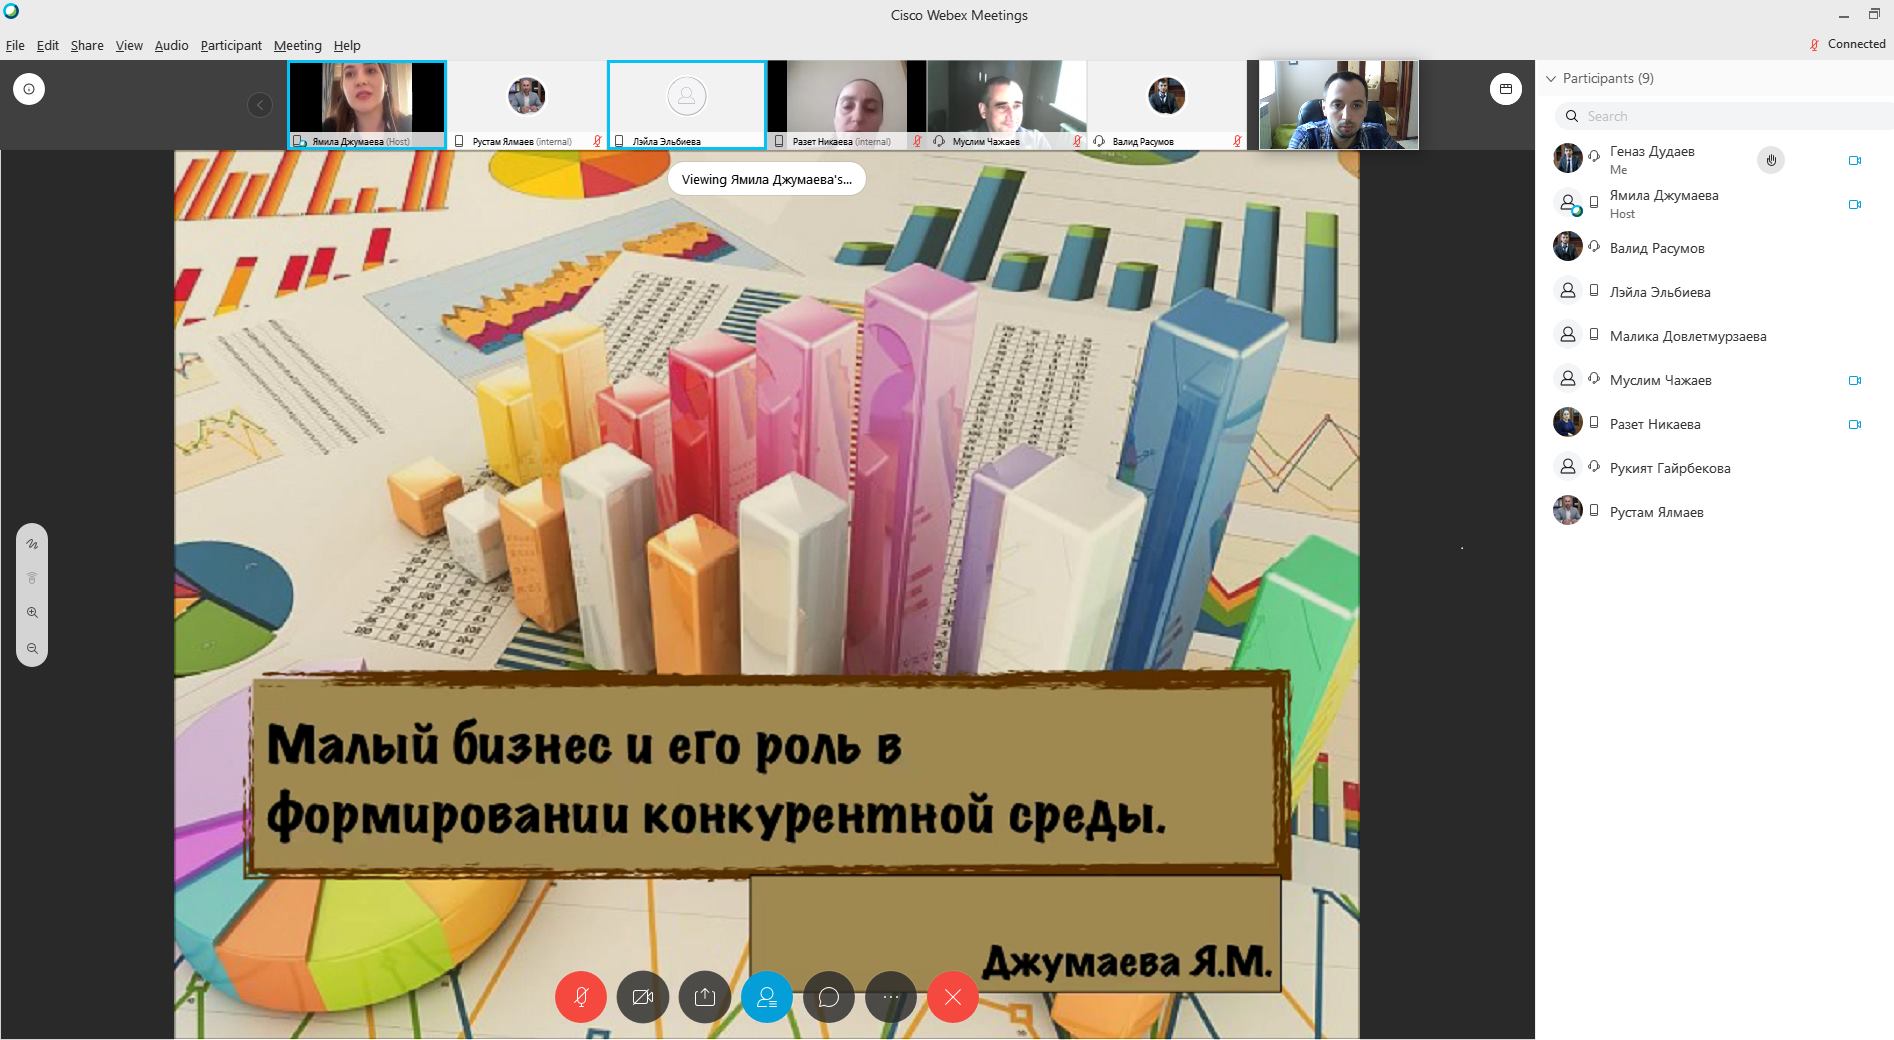Open the meeting info button
The width and height of the screenshot is (1894, 1040).
29,89
